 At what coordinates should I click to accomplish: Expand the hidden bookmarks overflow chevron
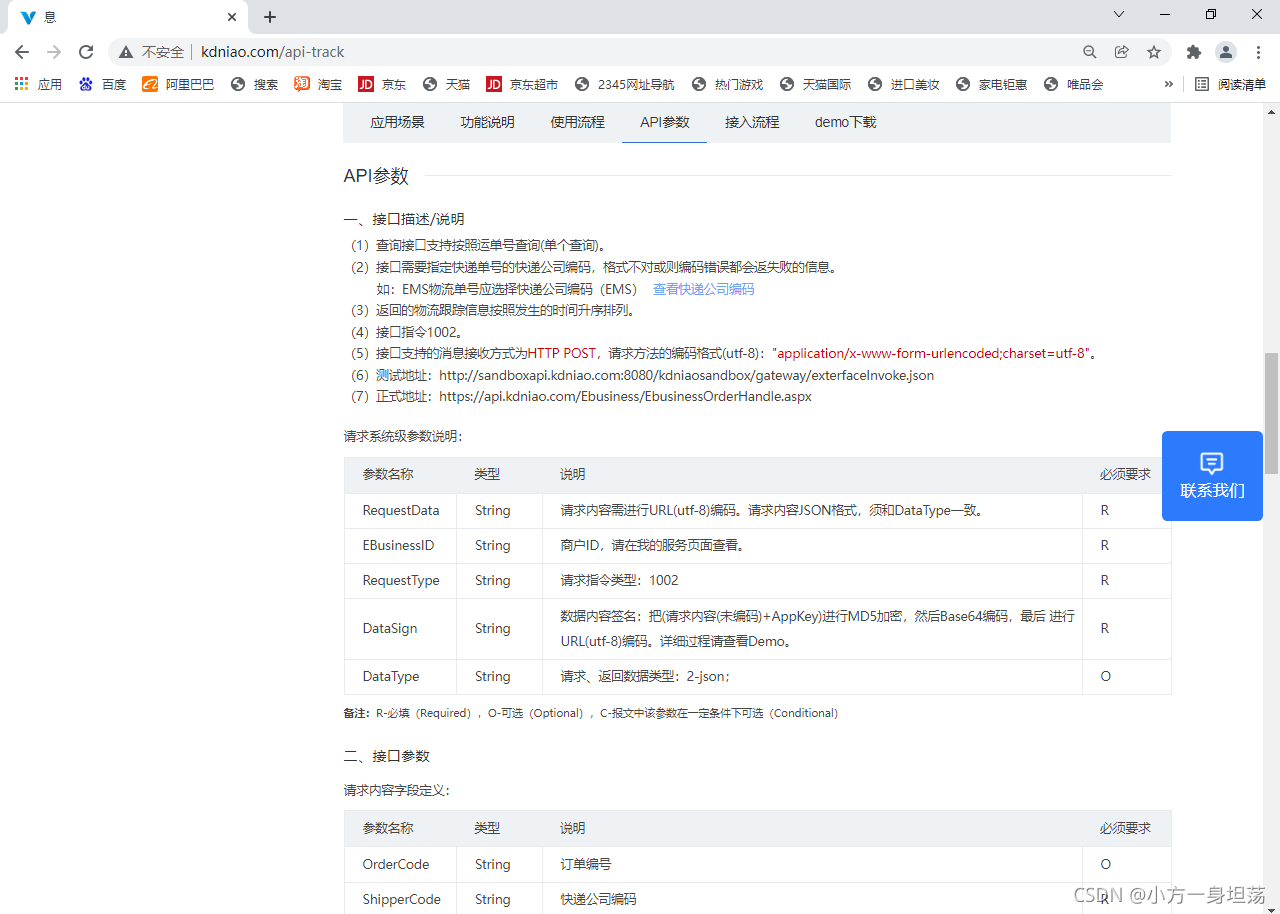pyautogui.click(x=1168, y=85)
